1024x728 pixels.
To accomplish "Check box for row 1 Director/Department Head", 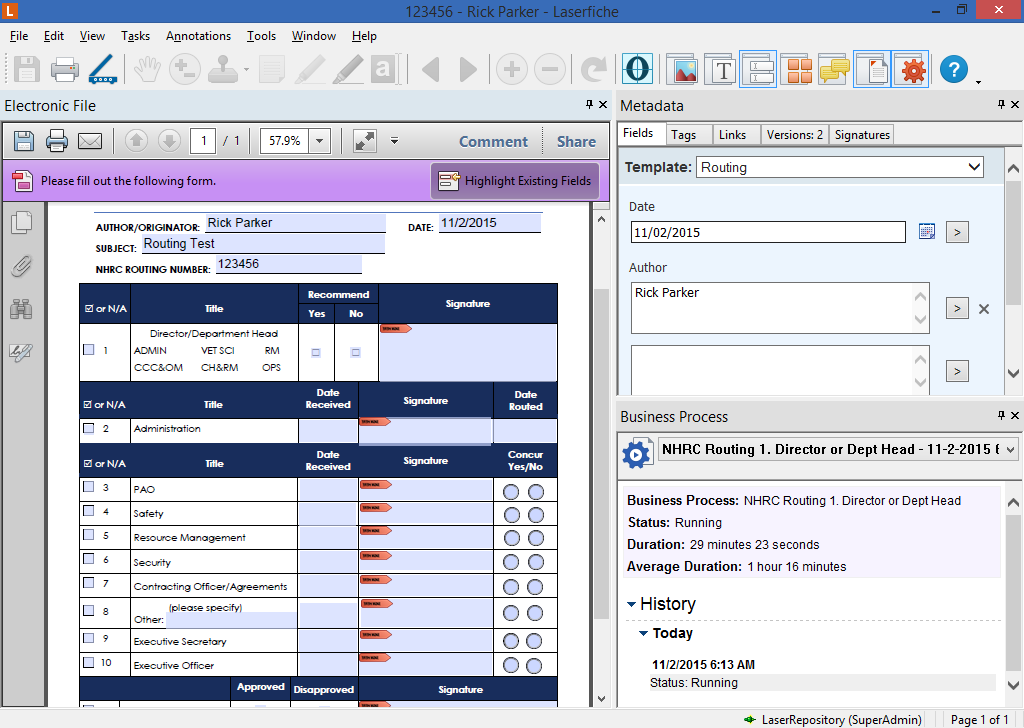I will (x=89, y=350).
